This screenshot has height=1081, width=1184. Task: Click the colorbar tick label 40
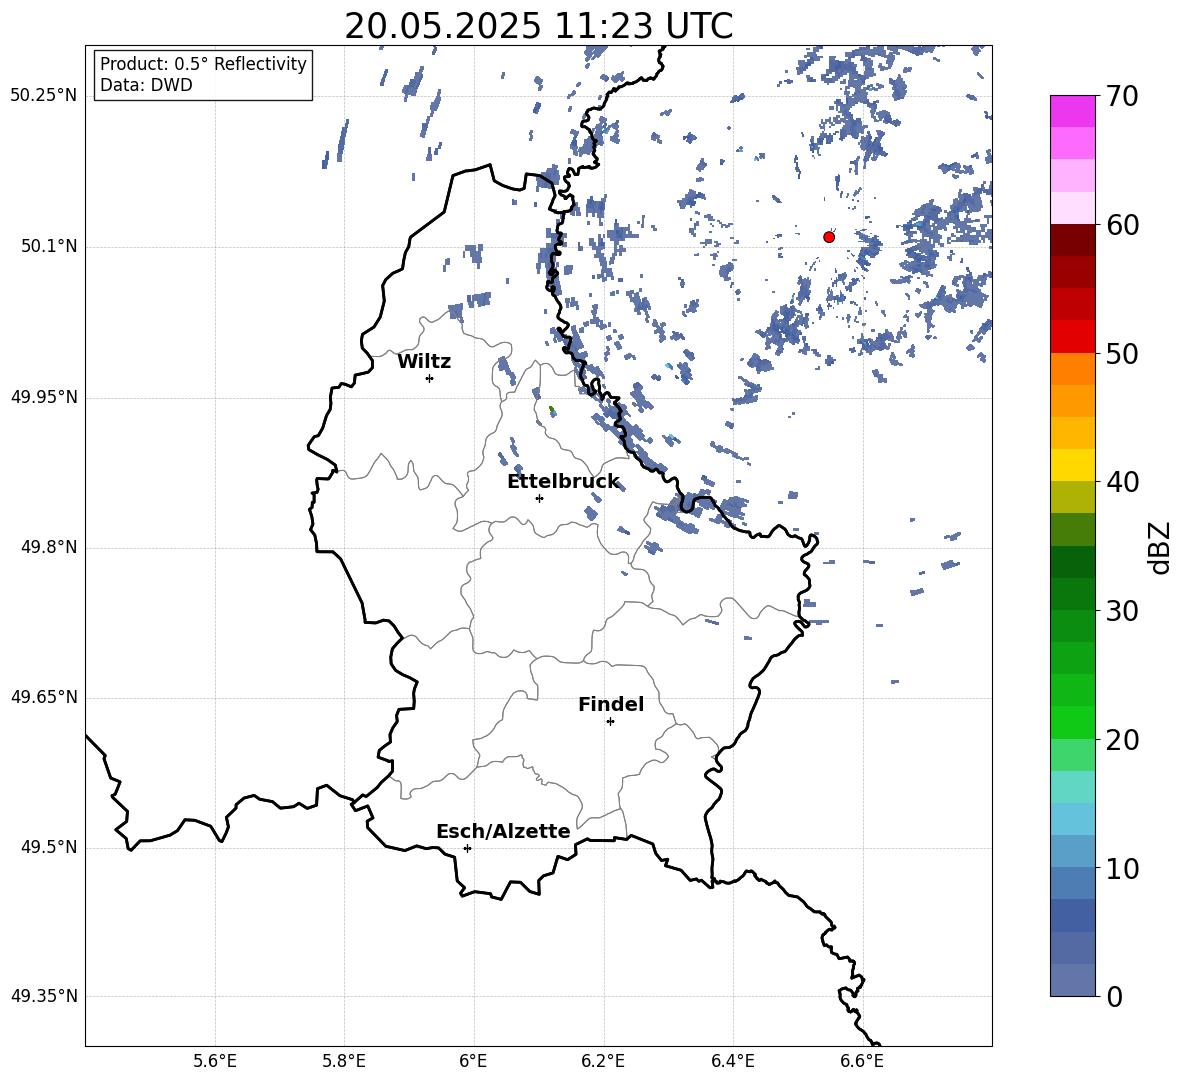coord(1122,482)
